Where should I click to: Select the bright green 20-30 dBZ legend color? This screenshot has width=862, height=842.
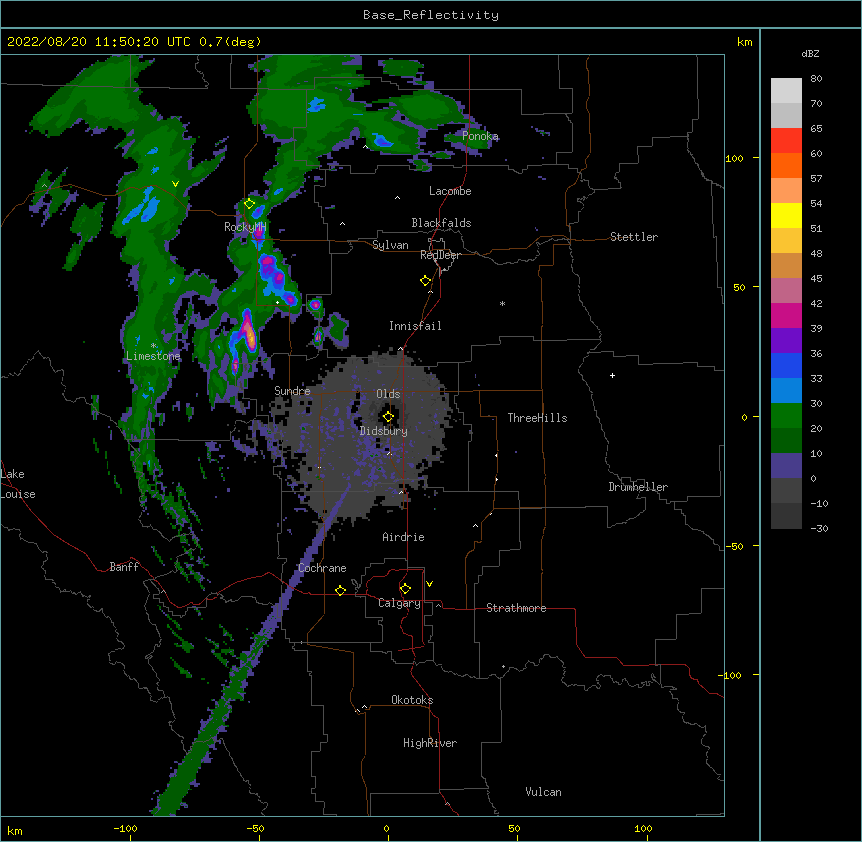pos(786,416)
